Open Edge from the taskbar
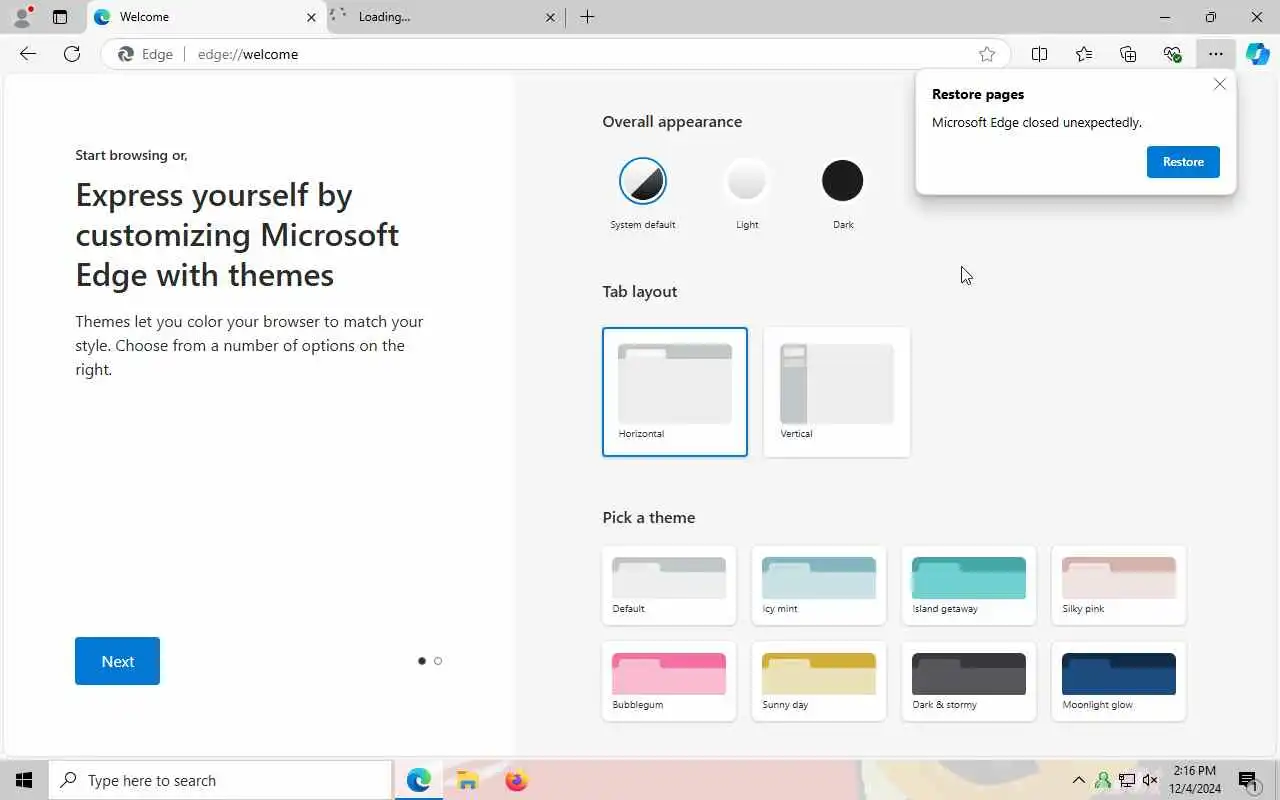1280x800 pixels. pyautogui.click(x=419, y=780)
